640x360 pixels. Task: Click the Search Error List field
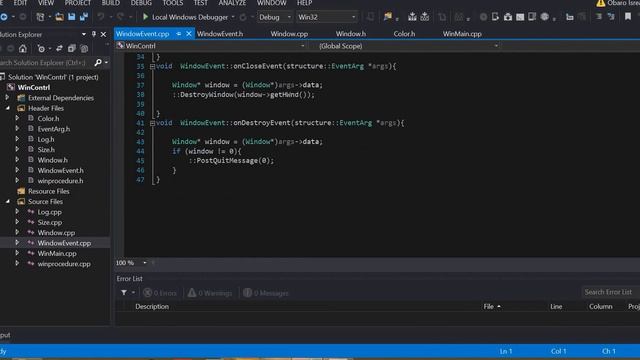click(x=610, y=292)
